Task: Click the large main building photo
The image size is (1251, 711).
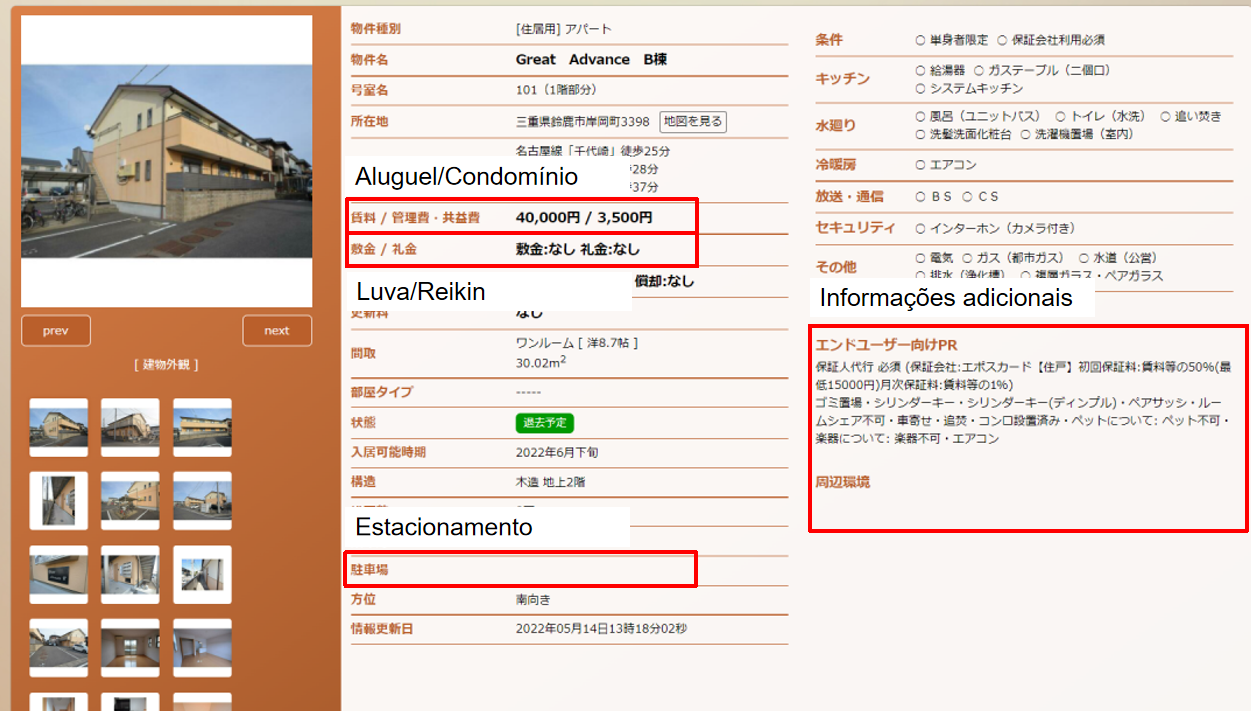Action: coord(166,161)
